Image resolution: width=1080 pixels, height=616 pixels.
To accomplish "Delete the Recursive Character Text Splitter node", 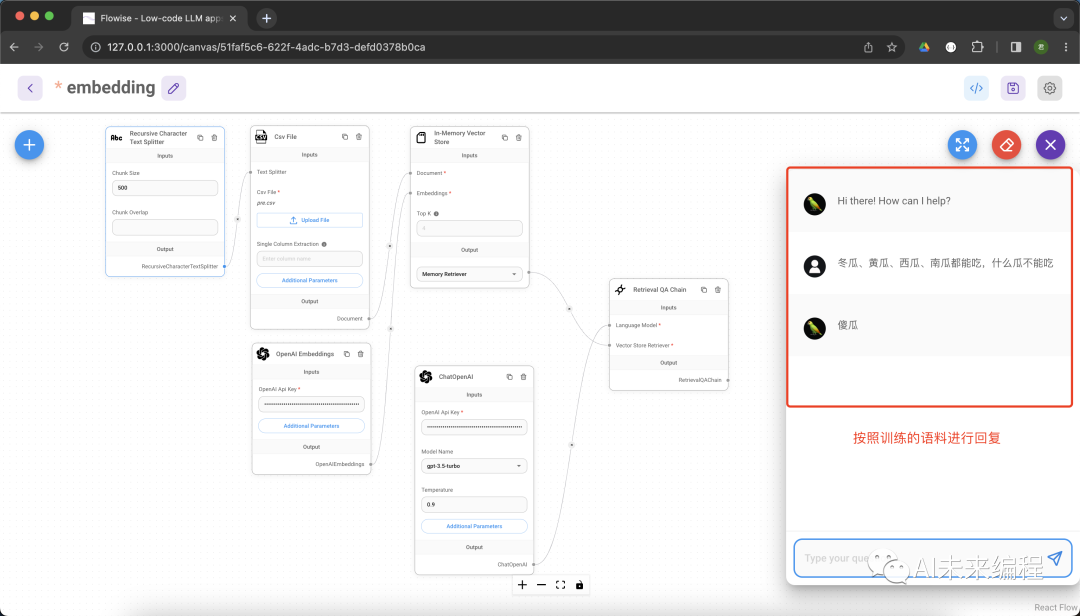I will pos(214,138).
